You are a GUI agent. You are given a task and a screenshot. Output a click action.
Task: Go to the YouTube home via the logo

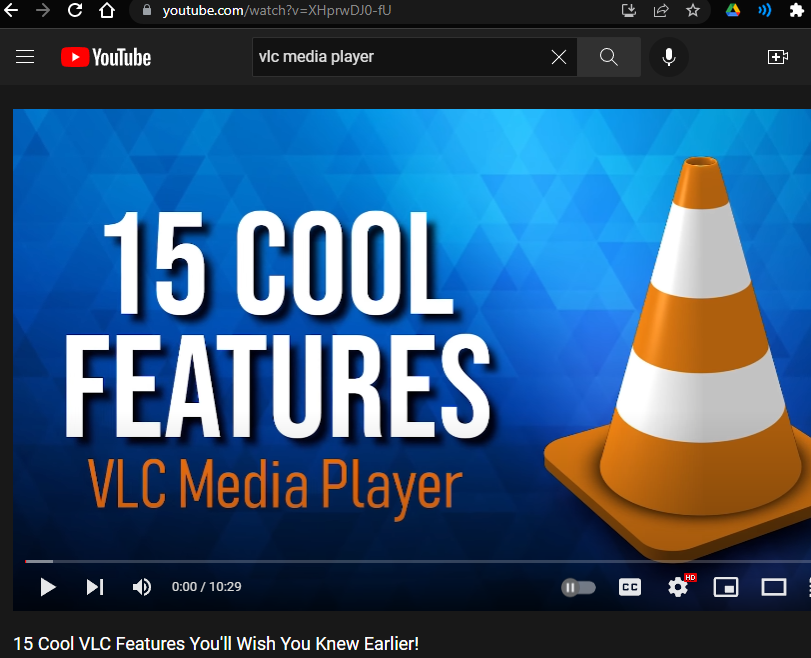(106, 57)
